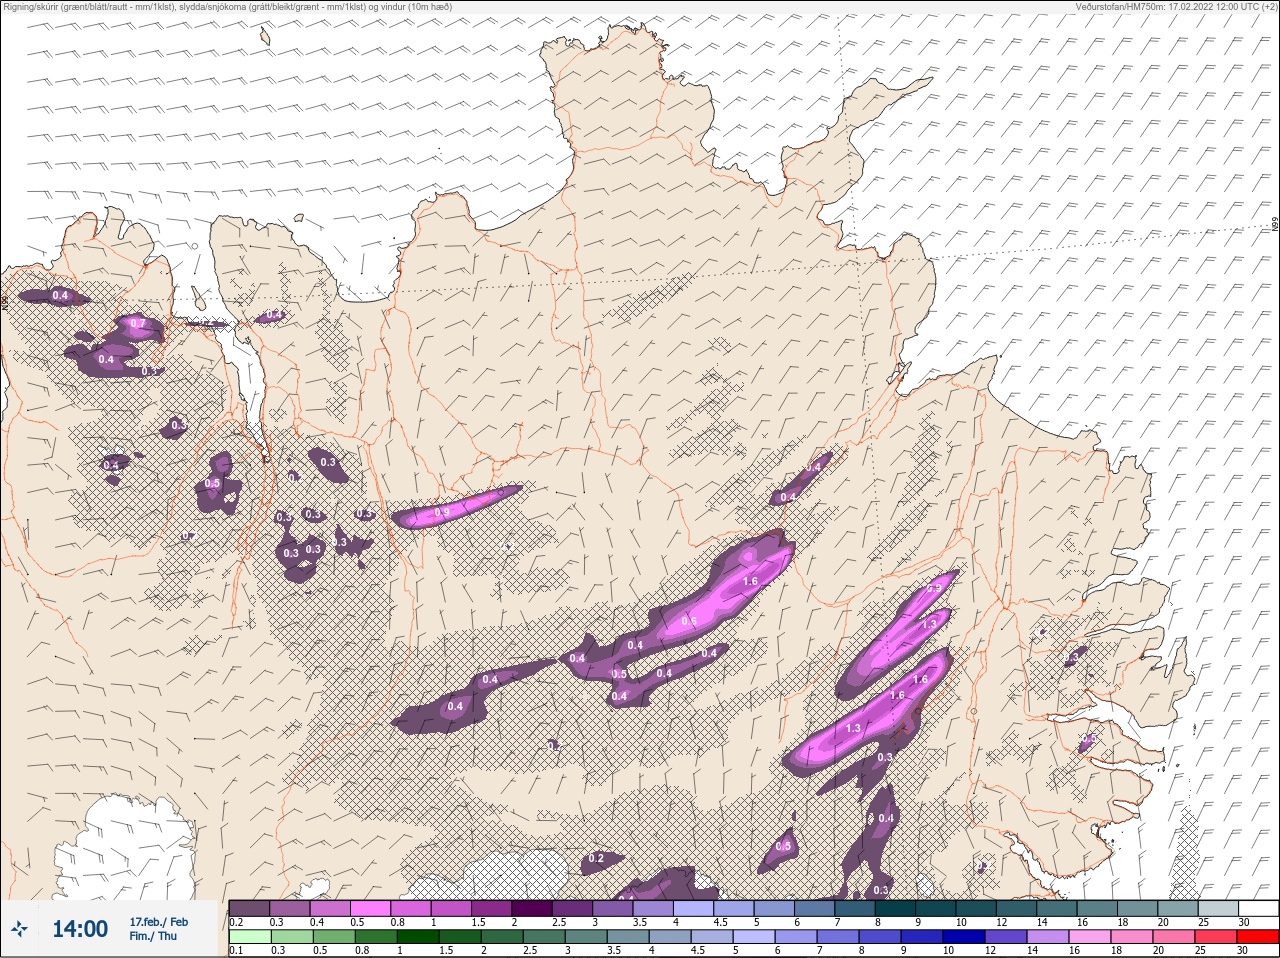Select the 'Fim./ Thu' weekday text
The width and height of the screenshot is (1280, 958).
153,936
